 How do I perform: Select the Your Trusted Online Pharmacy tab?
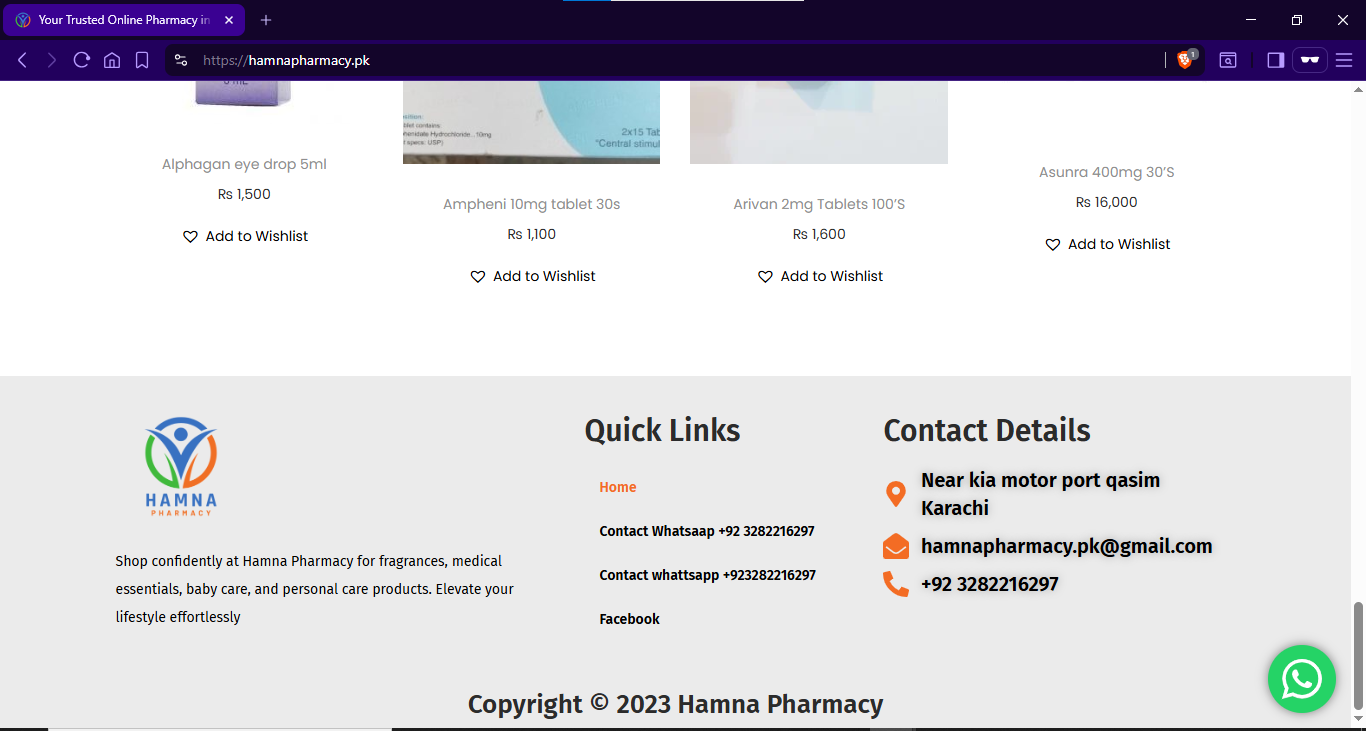pos(126,20)
